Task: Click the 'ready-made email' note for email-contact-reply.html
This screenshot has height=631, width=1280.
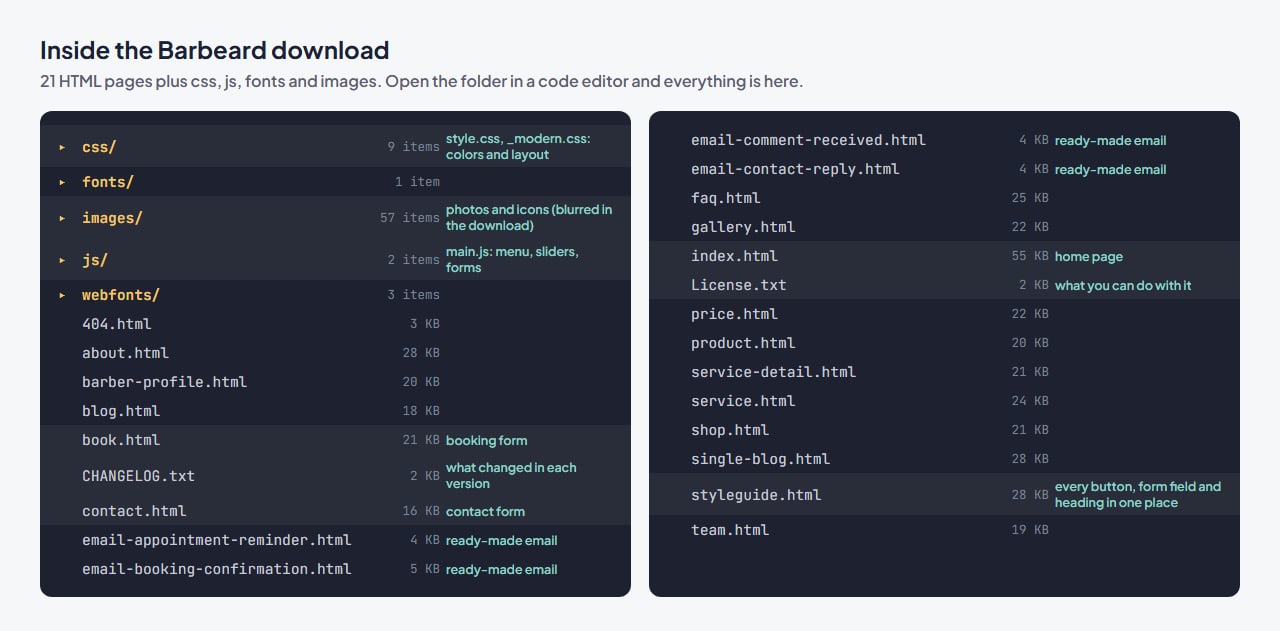Action: [x=1110, y=170]
